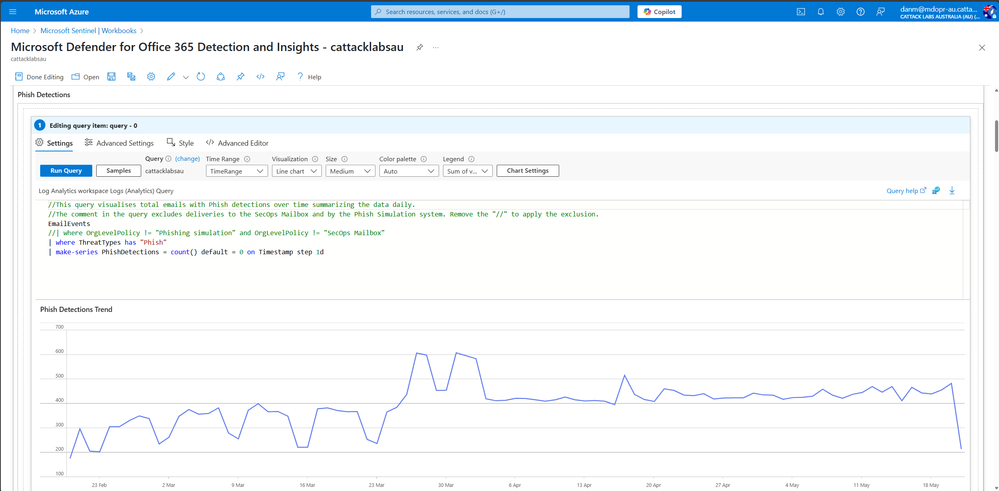Click the Refresh icon in workbook toolbar
The image size is (999, 491).
point(201,77)
